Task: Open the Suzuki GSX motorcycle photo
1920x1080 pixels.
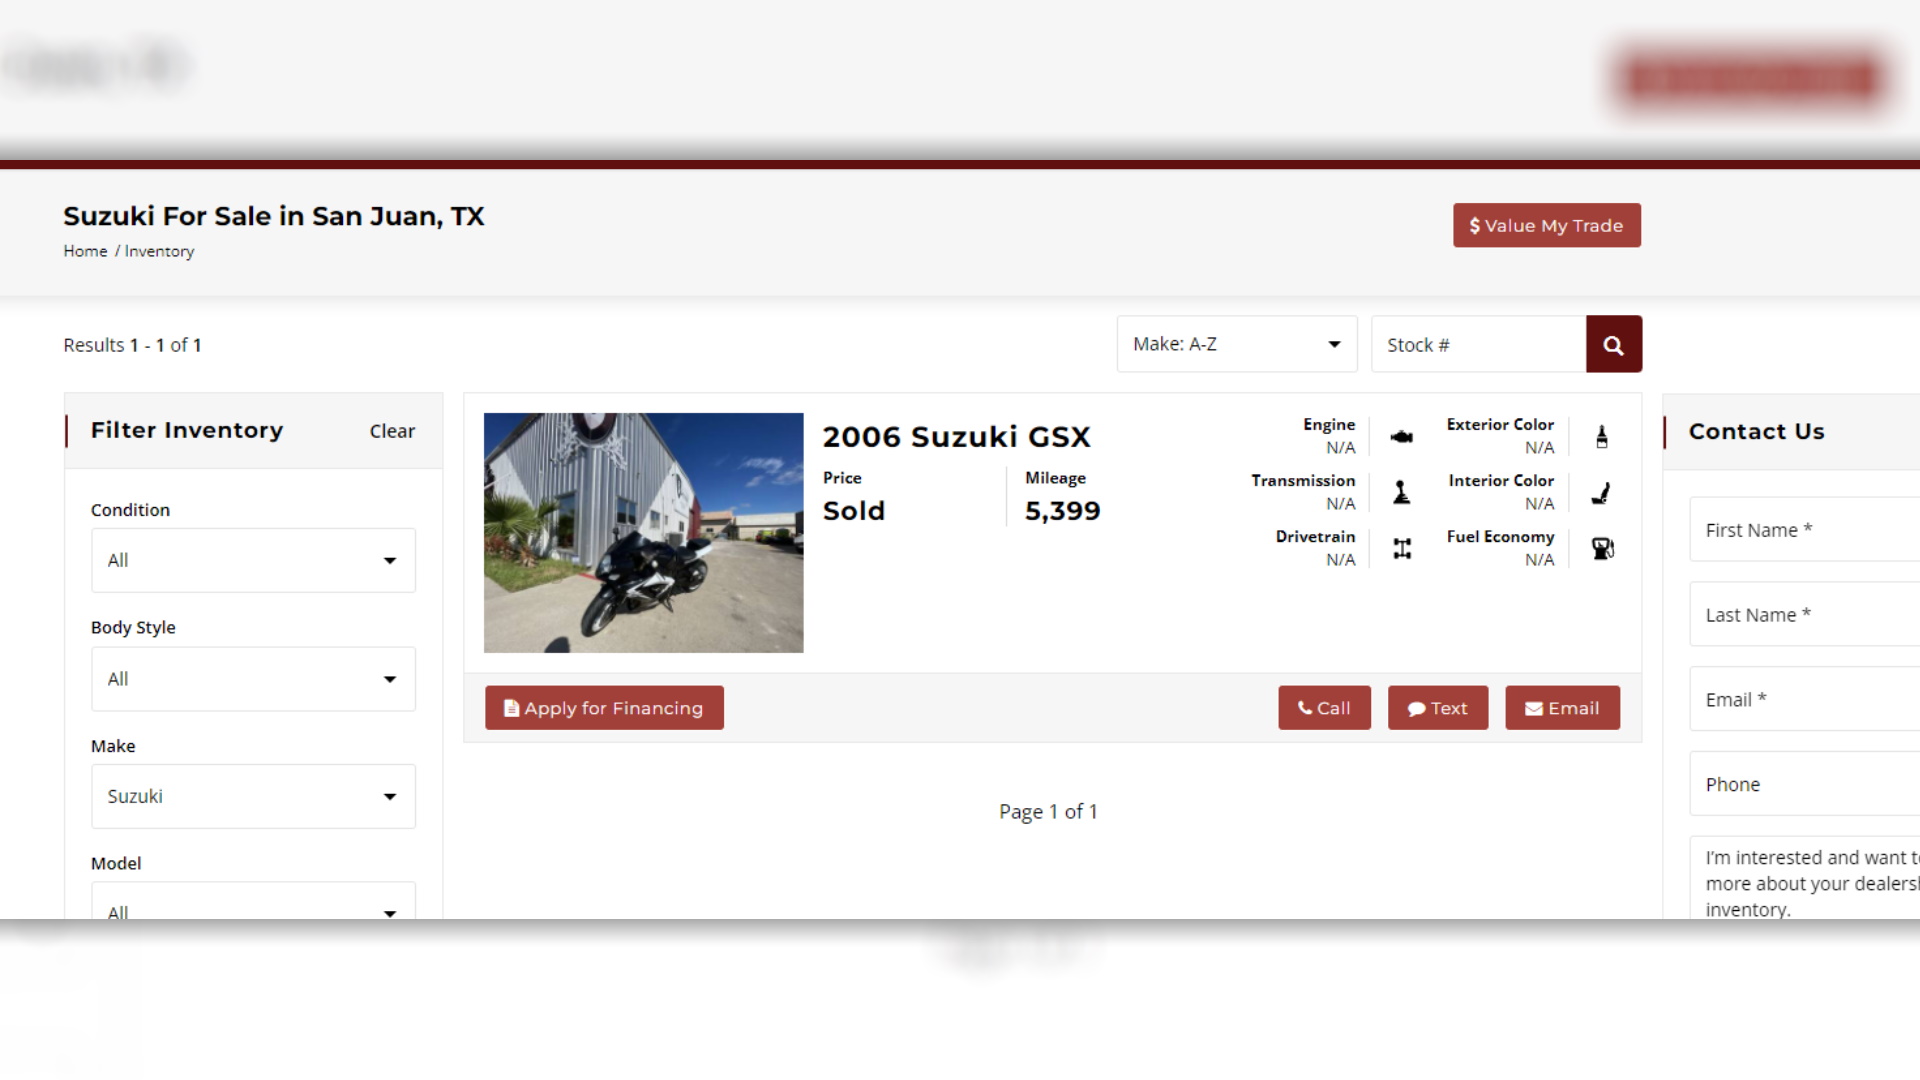Action: (x=643, y=533)
